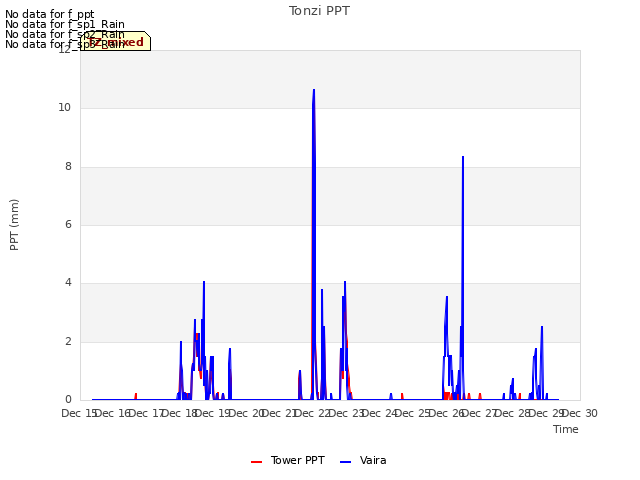This screenshot has width=640, height=480.
Task: Click the TZ_mixed annotation box
Action: click(116, 41)
